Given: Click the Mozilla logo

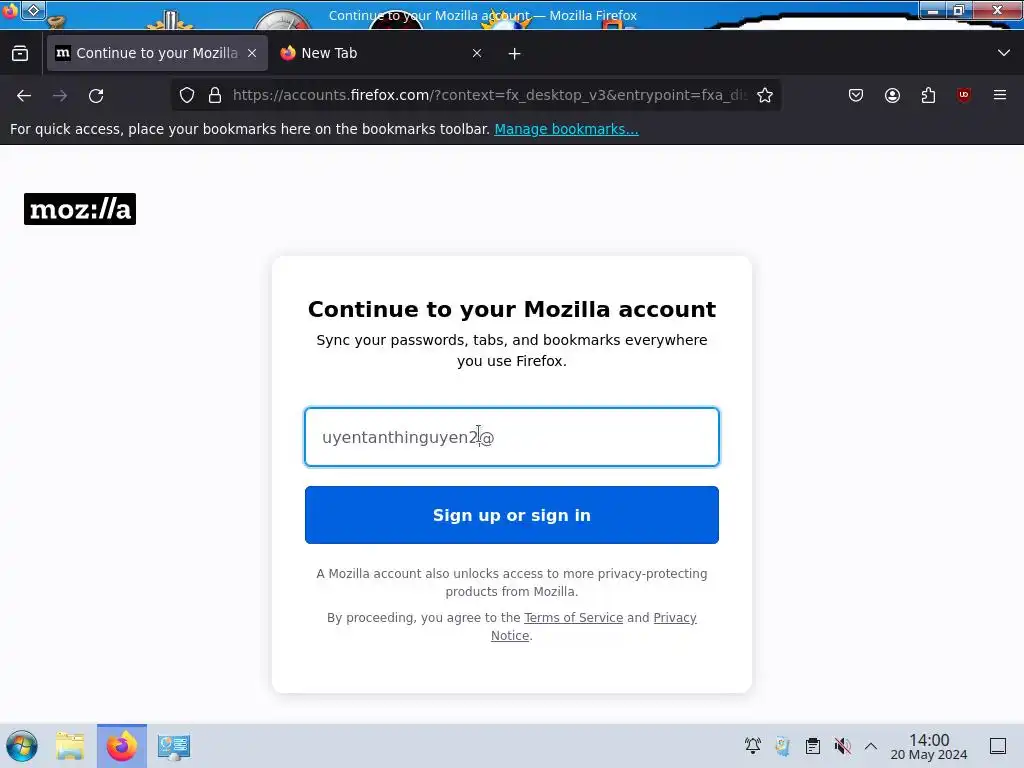Looking at the screenshot, I should [x=80, y=209].
